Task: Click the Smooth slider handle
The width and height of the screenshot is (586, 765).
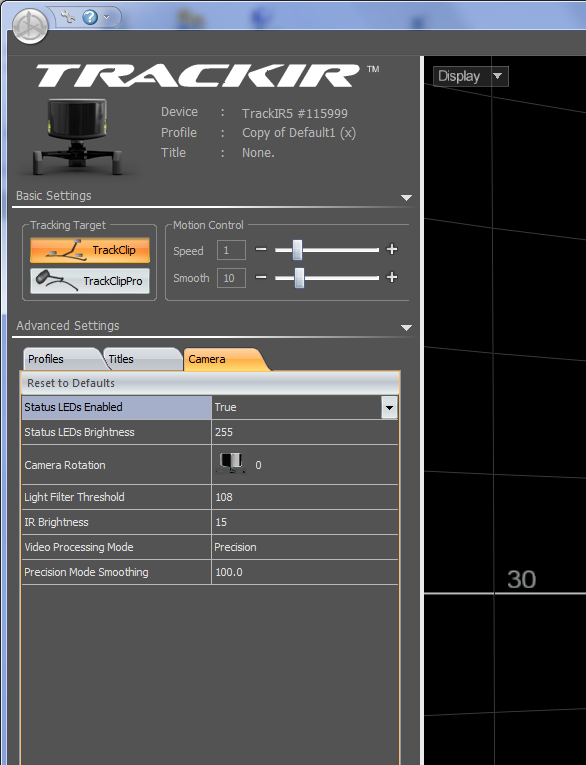Action: (299, 278)
